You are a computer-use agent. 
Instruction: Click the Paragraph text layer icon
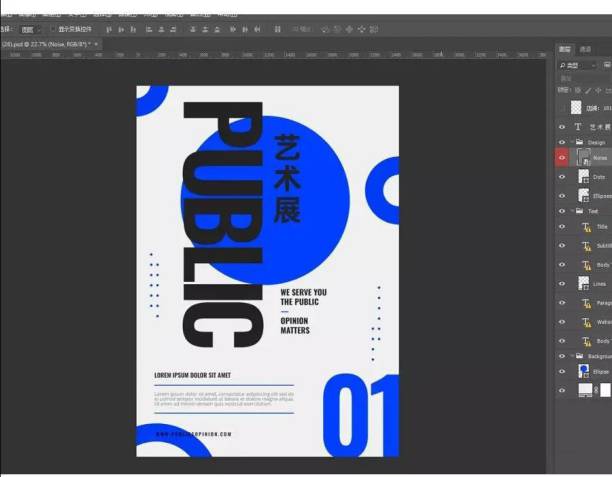coord(586,303)
